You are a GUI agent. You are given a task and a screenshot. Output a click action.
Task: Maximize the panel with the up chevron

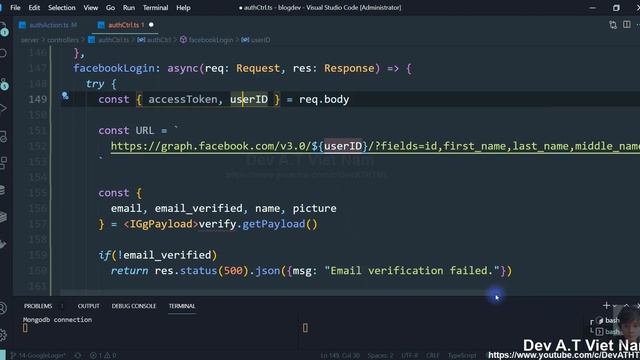point(627,306)
